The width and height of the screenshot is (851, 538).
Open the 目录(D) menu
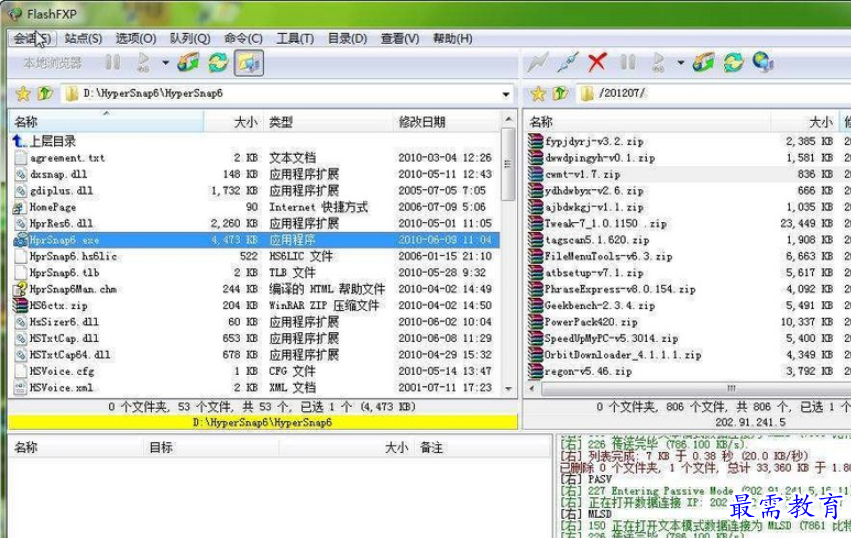coord(347,39)
